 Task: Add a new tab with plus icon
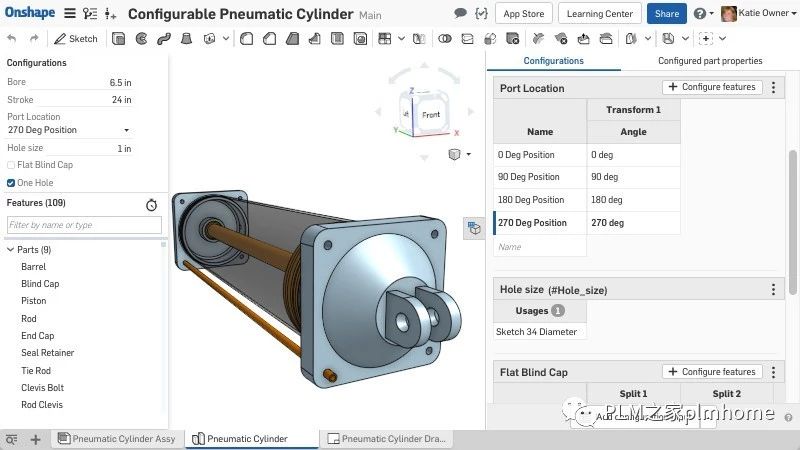35,439
